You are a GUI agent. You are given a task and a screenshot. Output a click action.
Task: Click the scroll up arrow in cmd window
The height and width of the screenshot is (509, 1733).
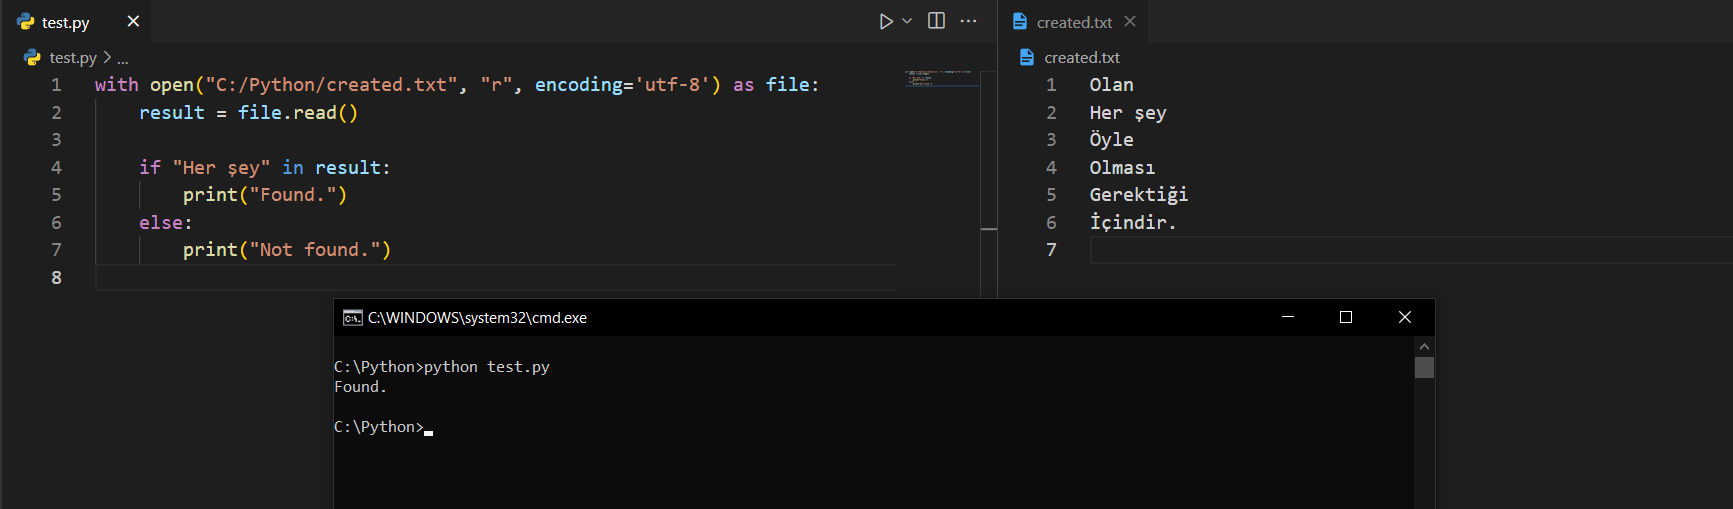(x=1424, y=346)
